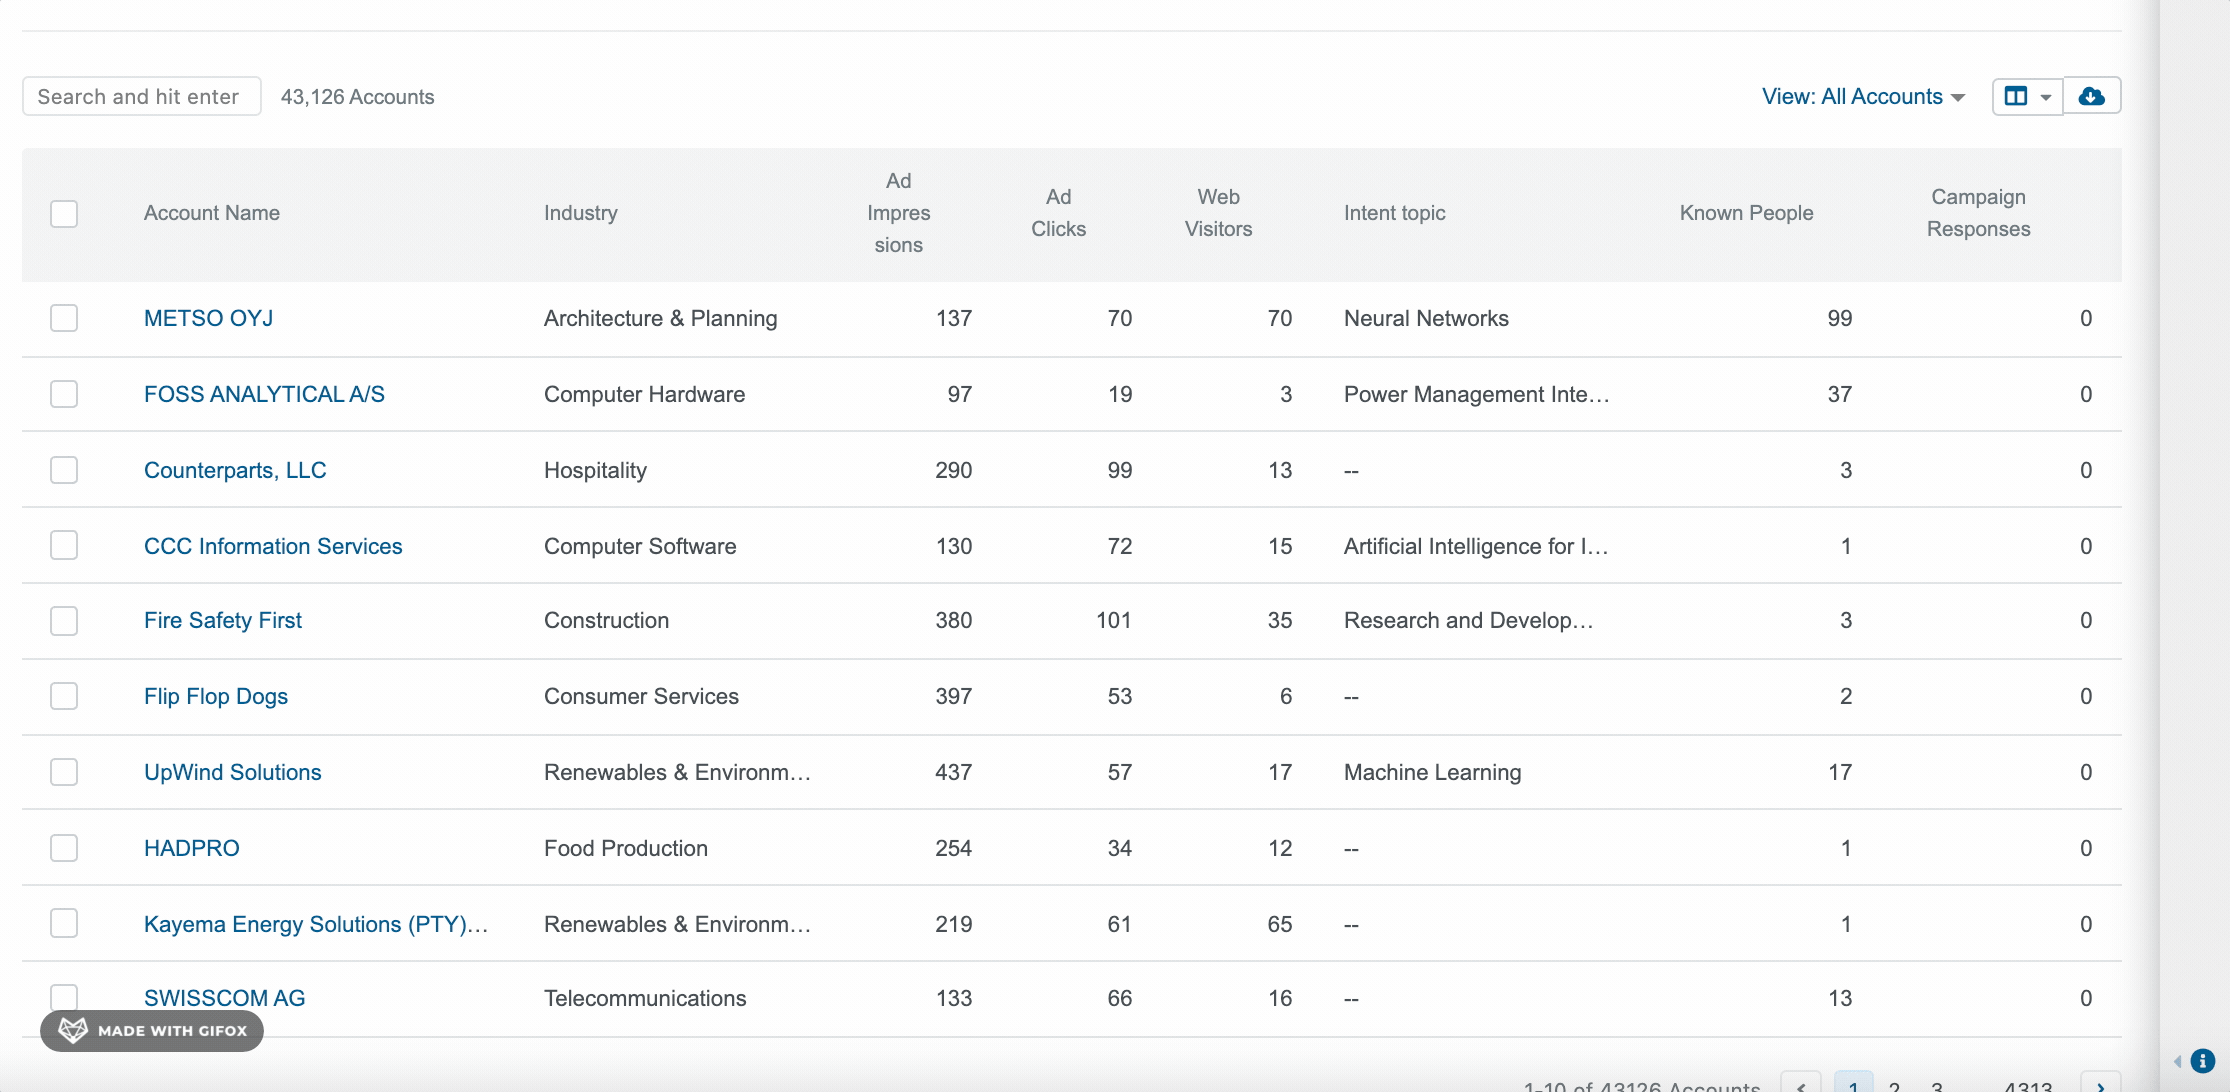The image size is (2230, 1092).
Task: Click the Computer Software industry cell
Action: pyautogui.click(x=640, y=546)
